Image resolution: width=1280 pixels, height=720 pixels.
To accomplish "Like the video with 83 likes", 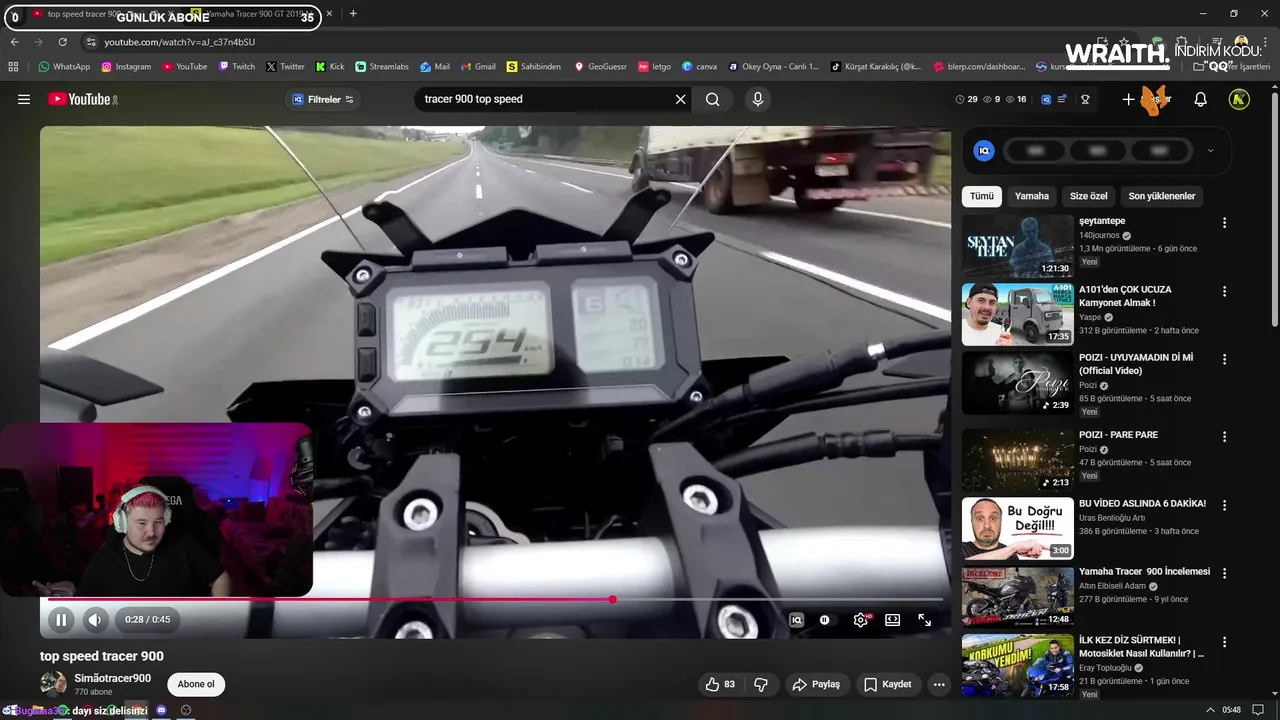I will (x=720, y=684).
